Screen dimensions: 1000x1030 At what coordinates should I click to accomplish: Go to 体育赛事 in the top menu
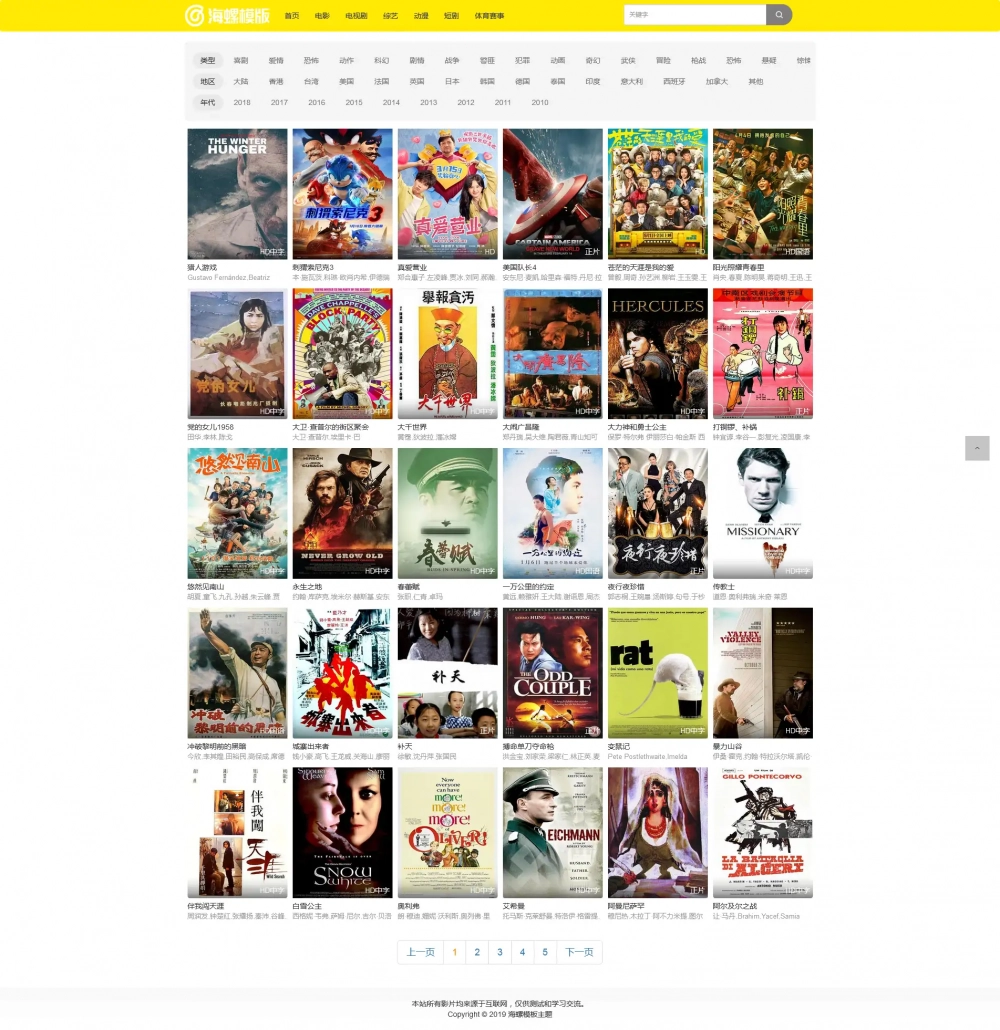tap(489, 16)
